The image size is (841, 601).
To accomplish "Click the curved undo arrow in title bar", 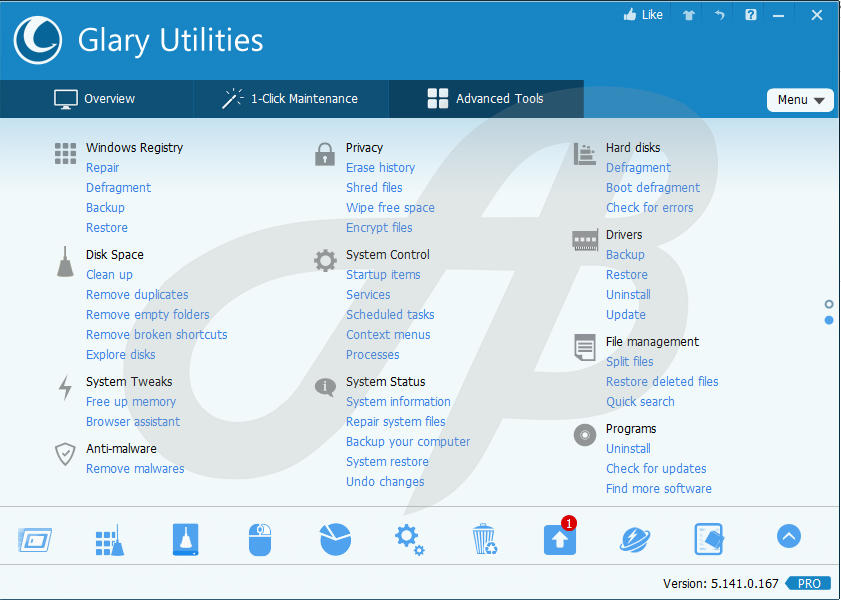I will click(719, 15).
